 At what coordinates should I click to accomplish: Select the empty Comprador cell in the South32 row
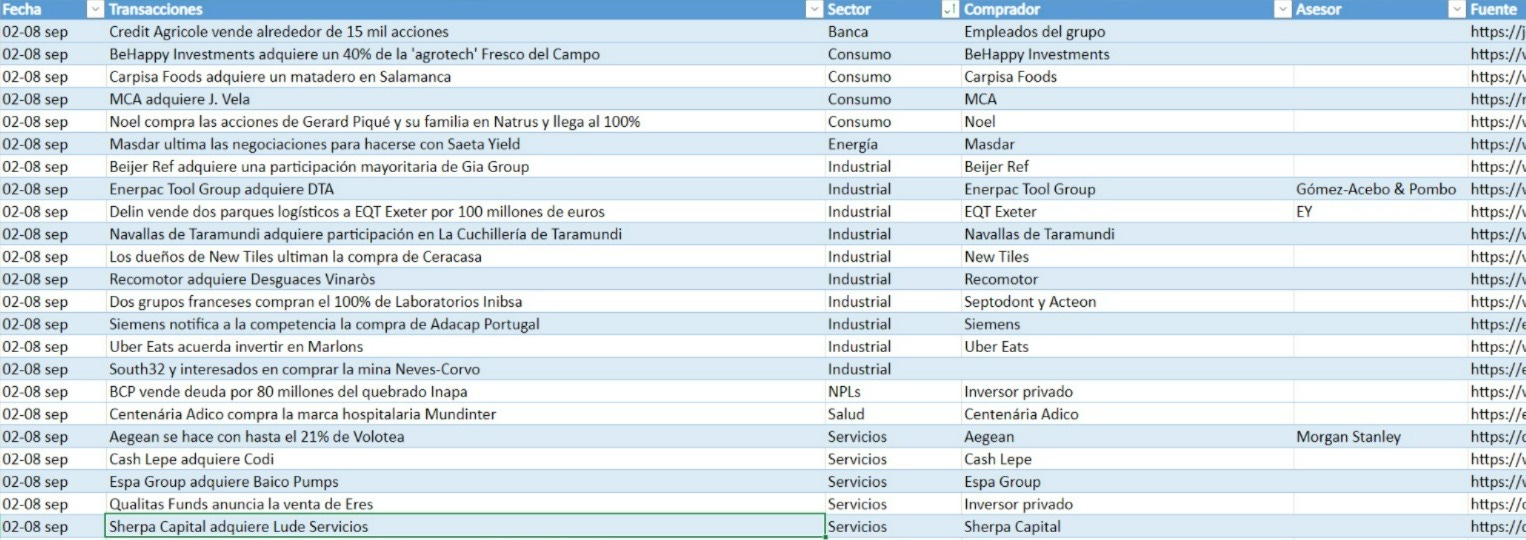(x=1126, y=369)
